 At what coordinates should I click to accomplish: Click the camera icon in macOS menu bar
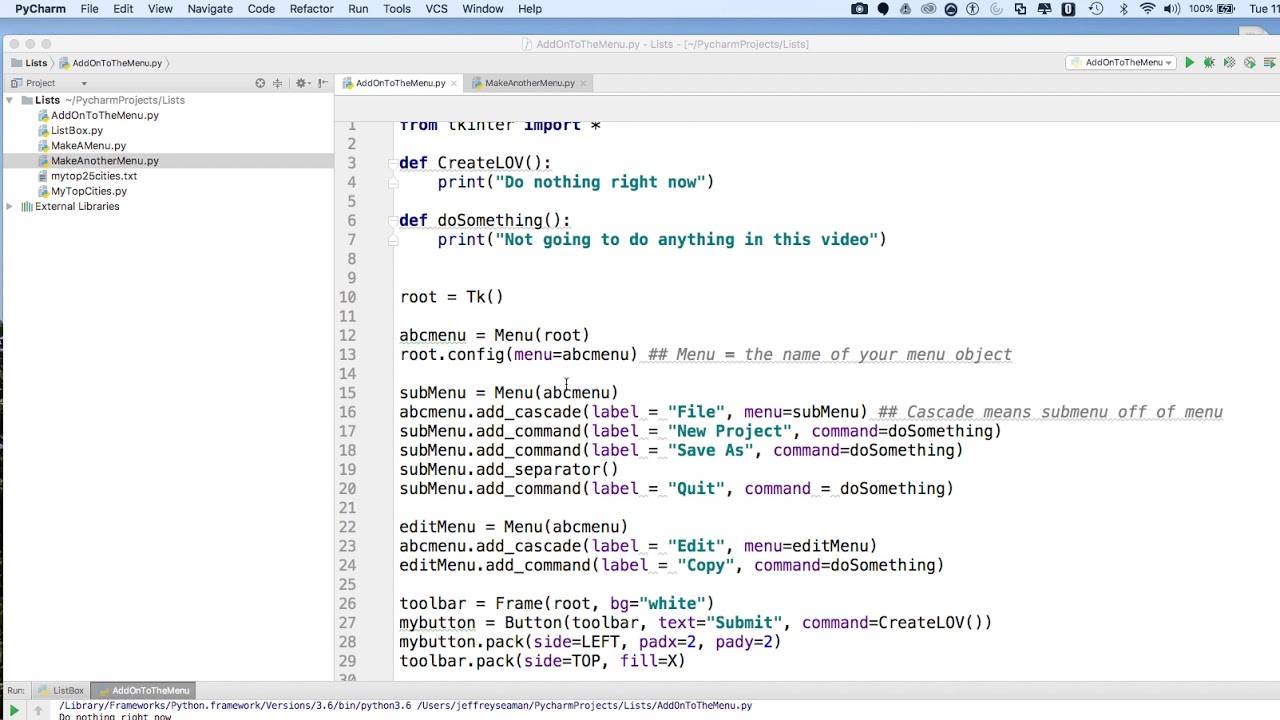click(859, 9)
